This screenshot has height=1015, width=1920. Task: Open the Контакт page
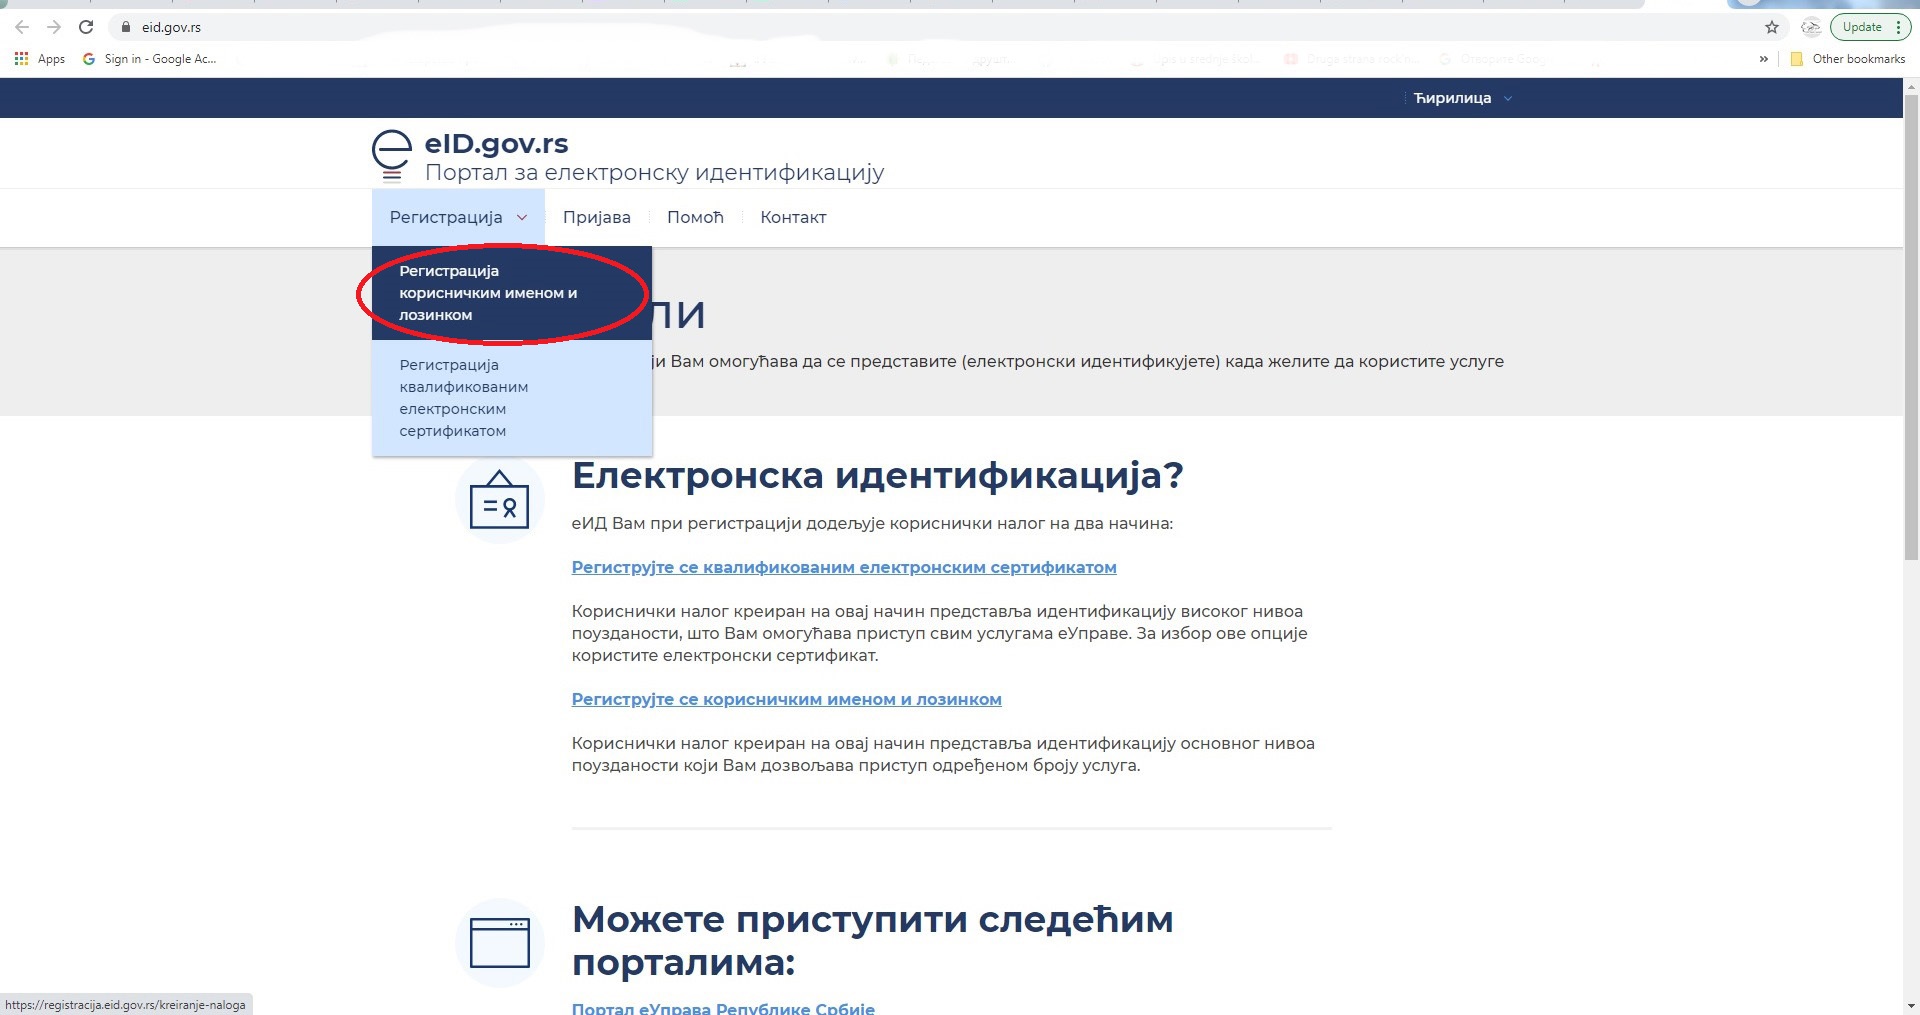pos(793,217)
